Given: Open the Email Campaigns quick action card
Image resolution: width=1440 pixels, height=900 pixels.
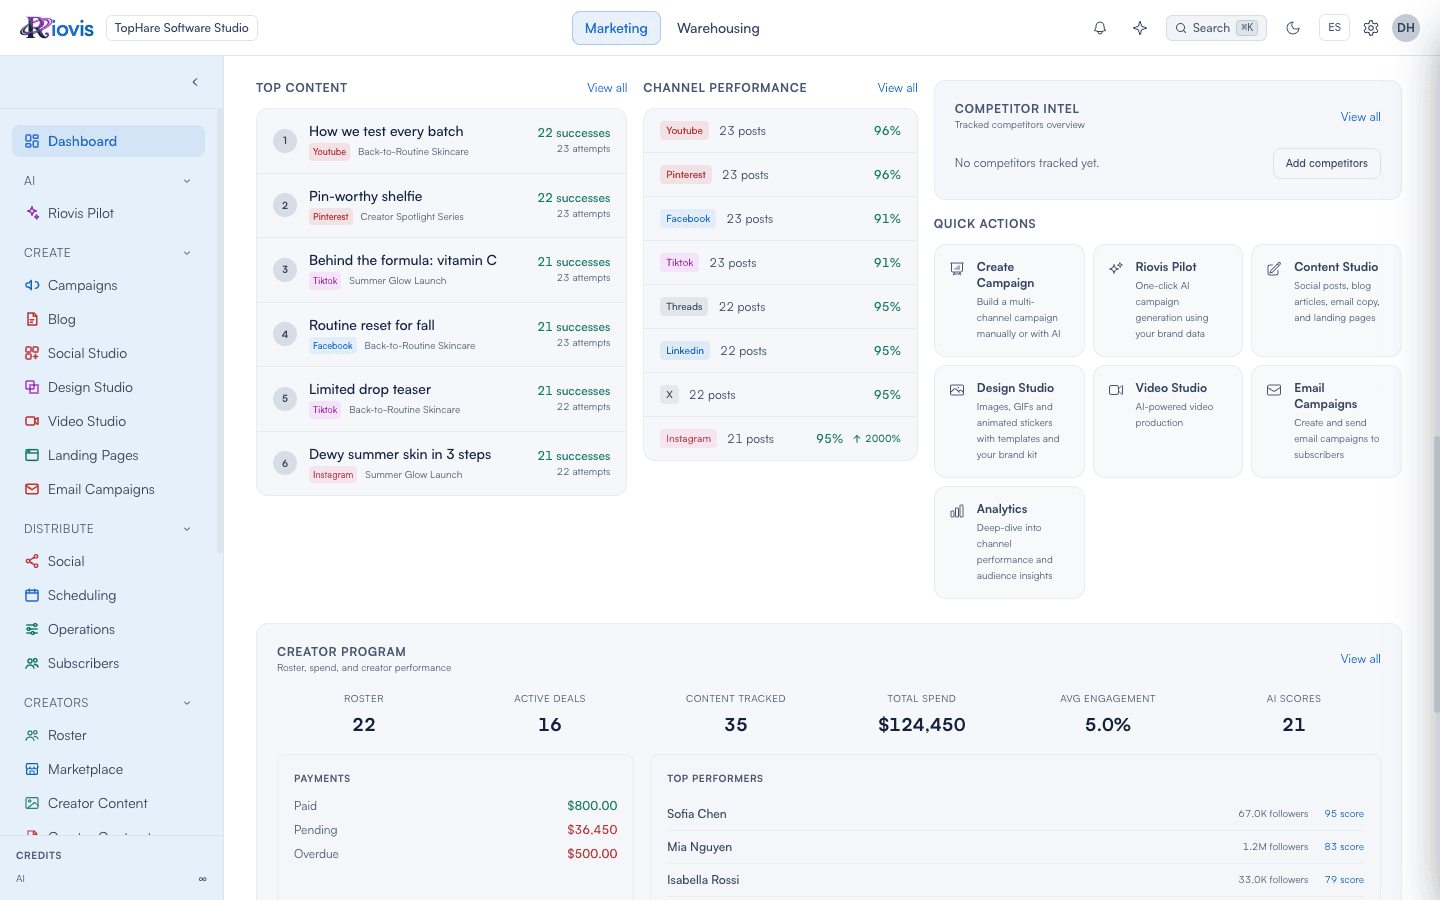Looking at the screenshot, I should point(1326,421).
